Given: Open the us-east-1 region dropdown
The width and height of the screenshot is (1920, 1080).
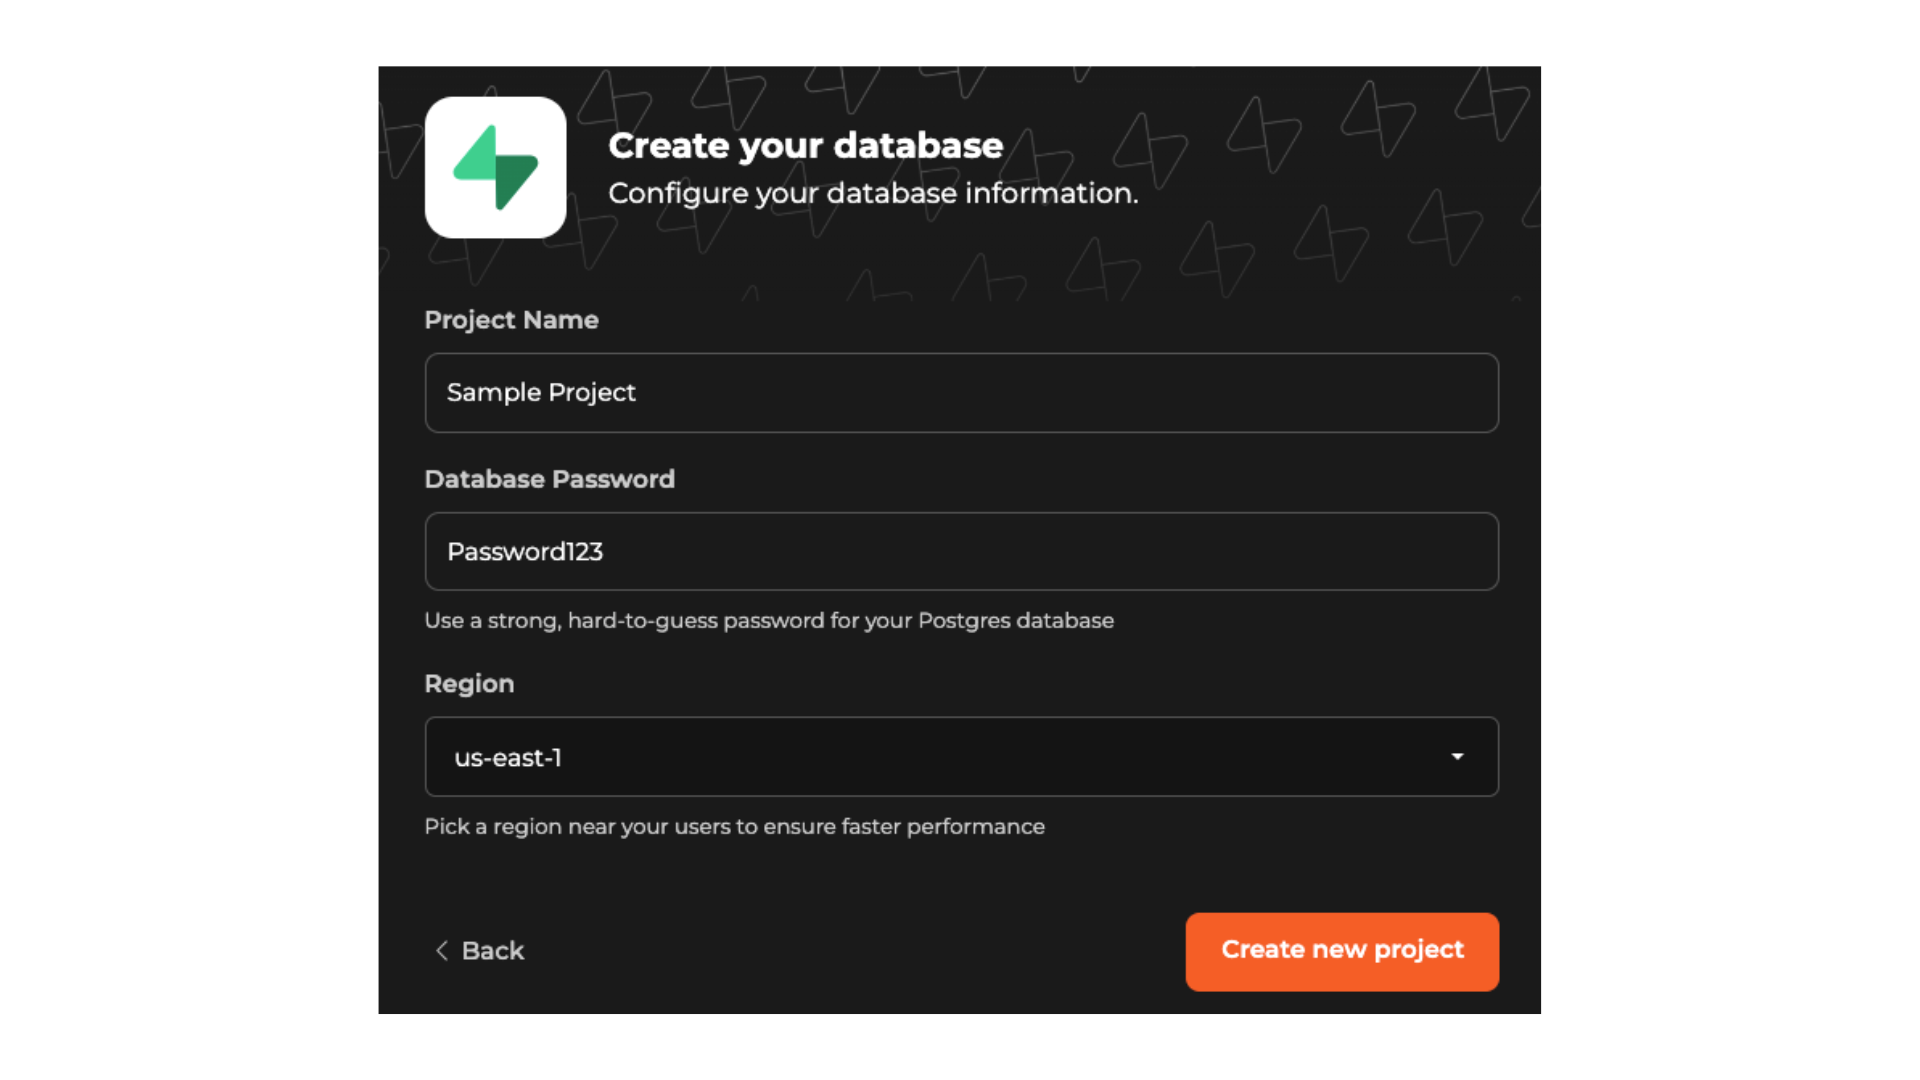Looking at the screenshot, I should tap(960, 757).
